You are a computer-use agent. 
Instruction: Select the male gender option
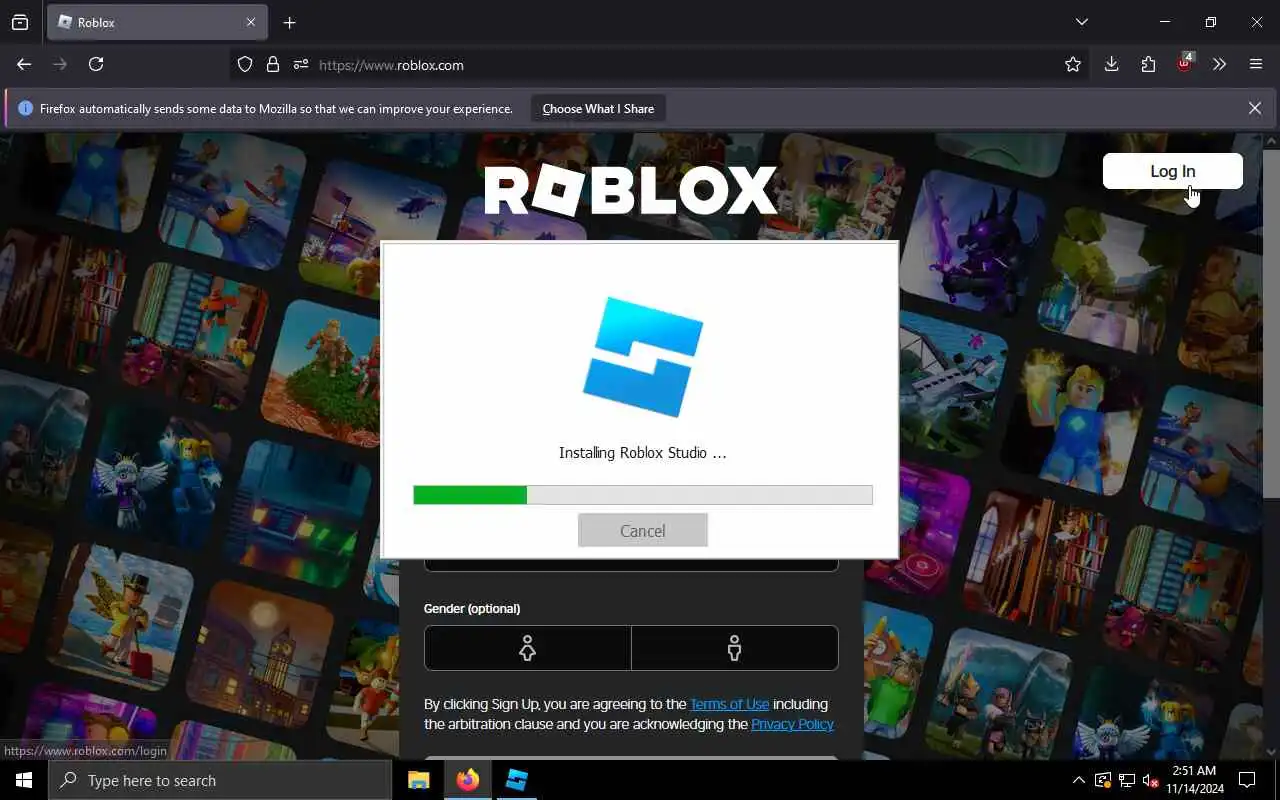735,648
